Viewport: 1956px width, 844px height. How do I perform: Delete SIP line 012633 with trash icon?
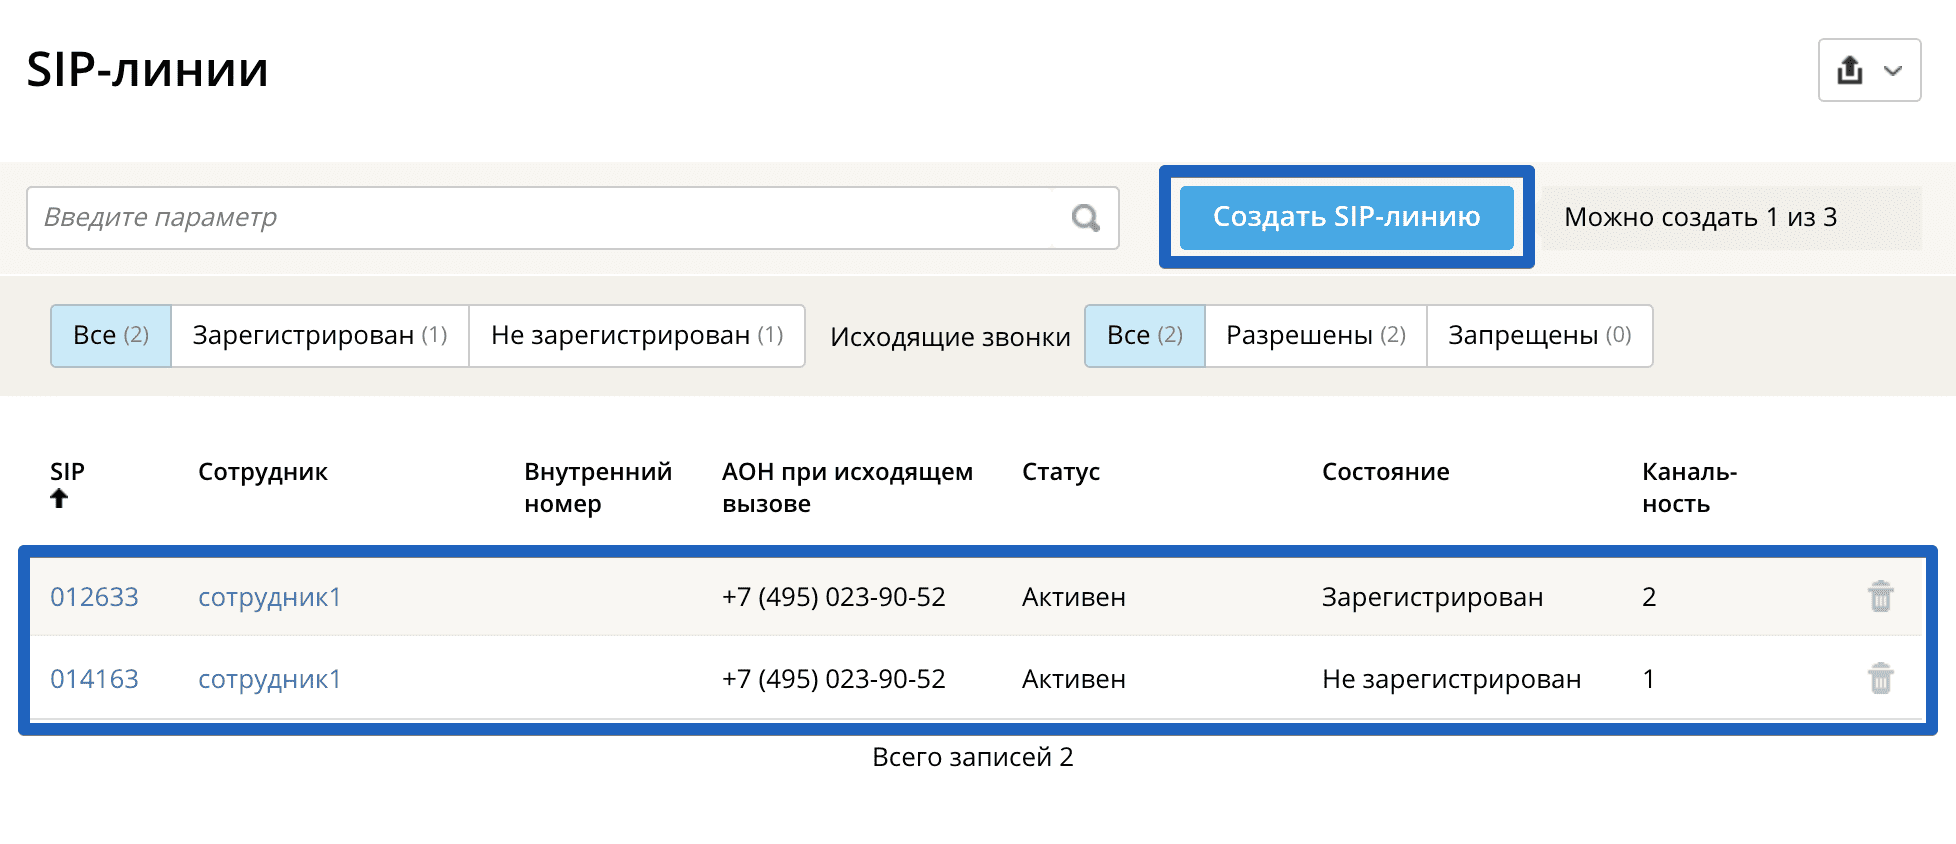coord(1880,596)
